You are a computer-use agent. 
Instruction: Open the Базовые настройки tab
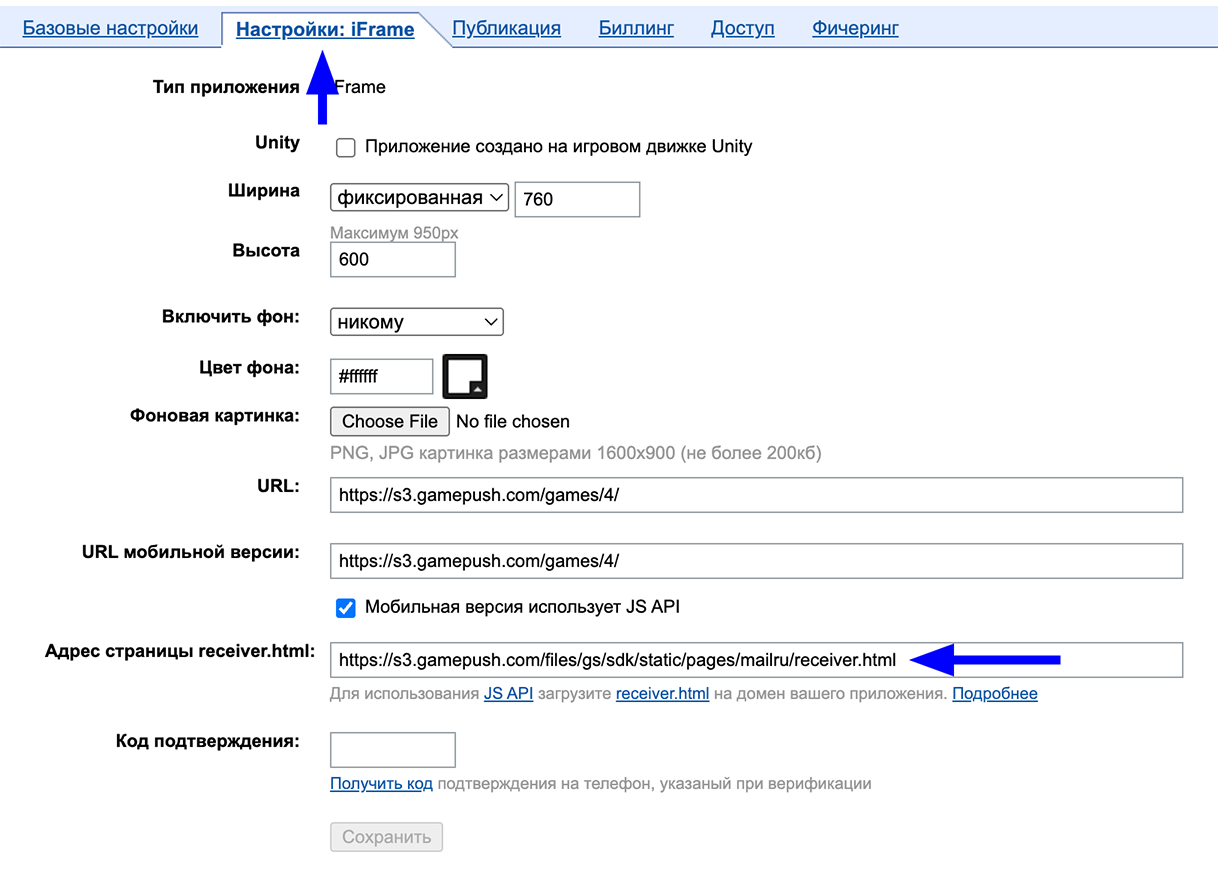pos(110,28)
